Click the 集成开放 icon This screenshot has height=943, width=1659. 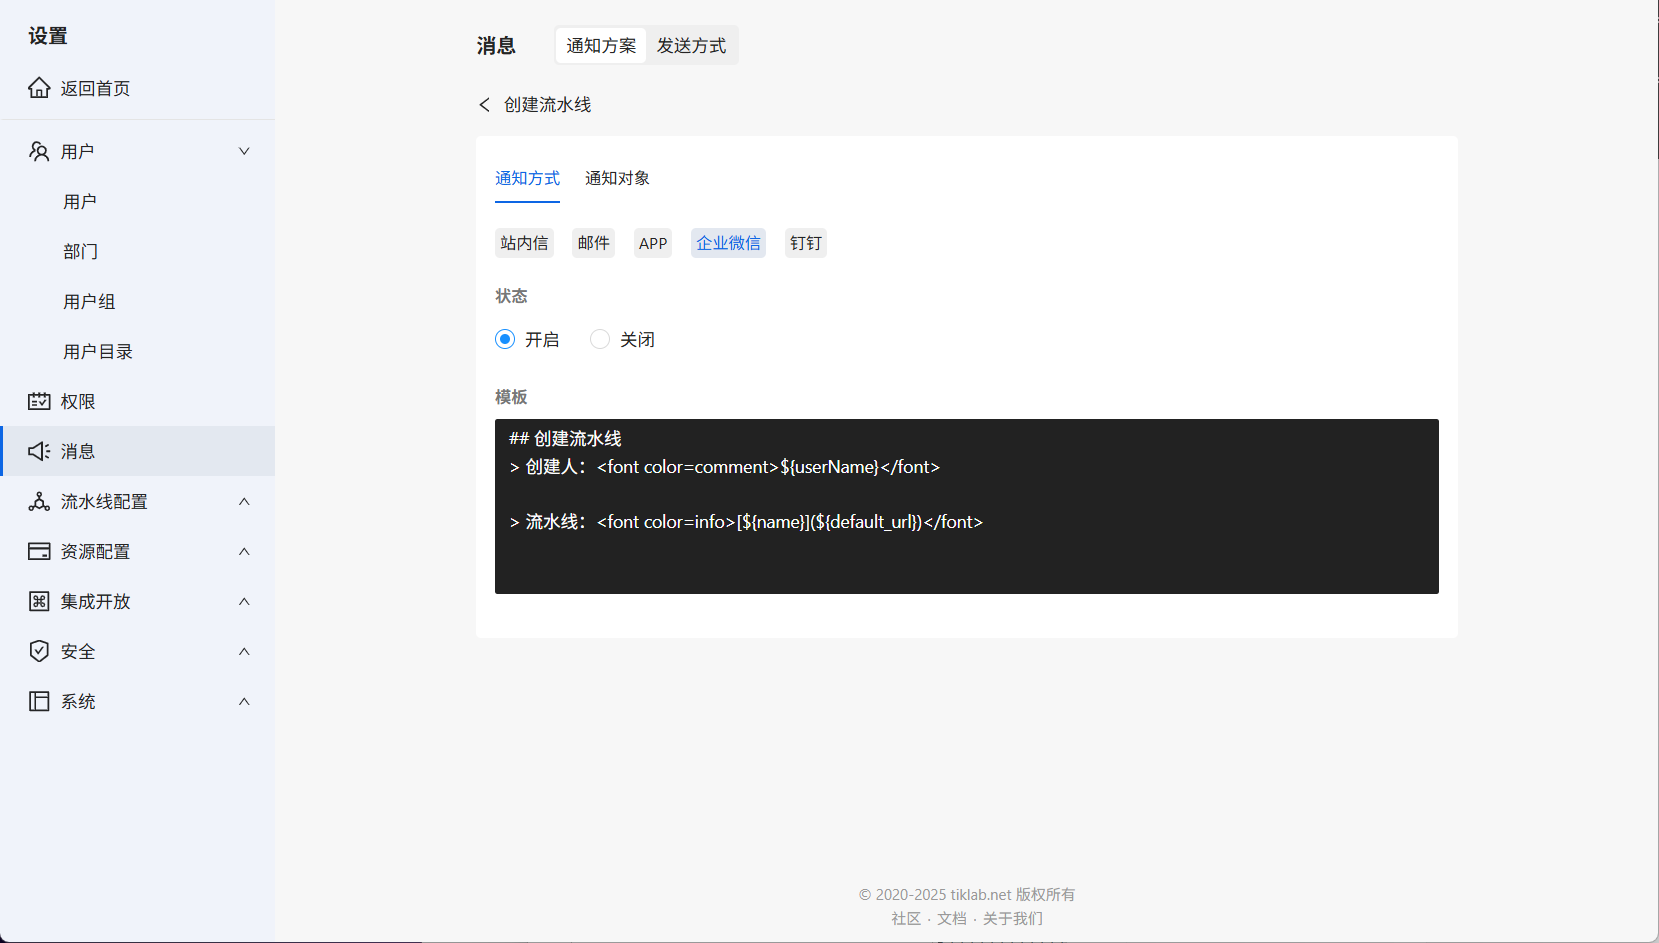pyautogui.click(x=39, y=601)
